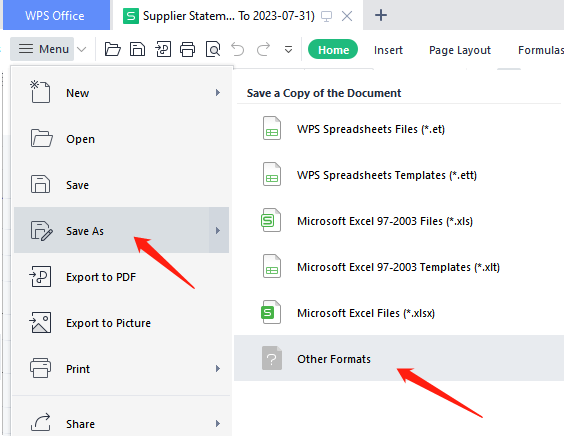Click the WPS Office home button
This screenshot has width=564, height=436.
click(56, 15)
